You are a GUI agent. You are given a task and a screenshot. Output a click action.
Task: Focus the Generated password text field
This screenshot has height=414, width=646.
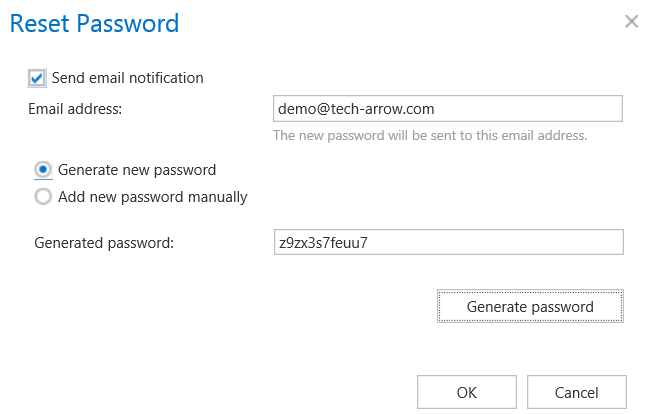coord(447,242)
